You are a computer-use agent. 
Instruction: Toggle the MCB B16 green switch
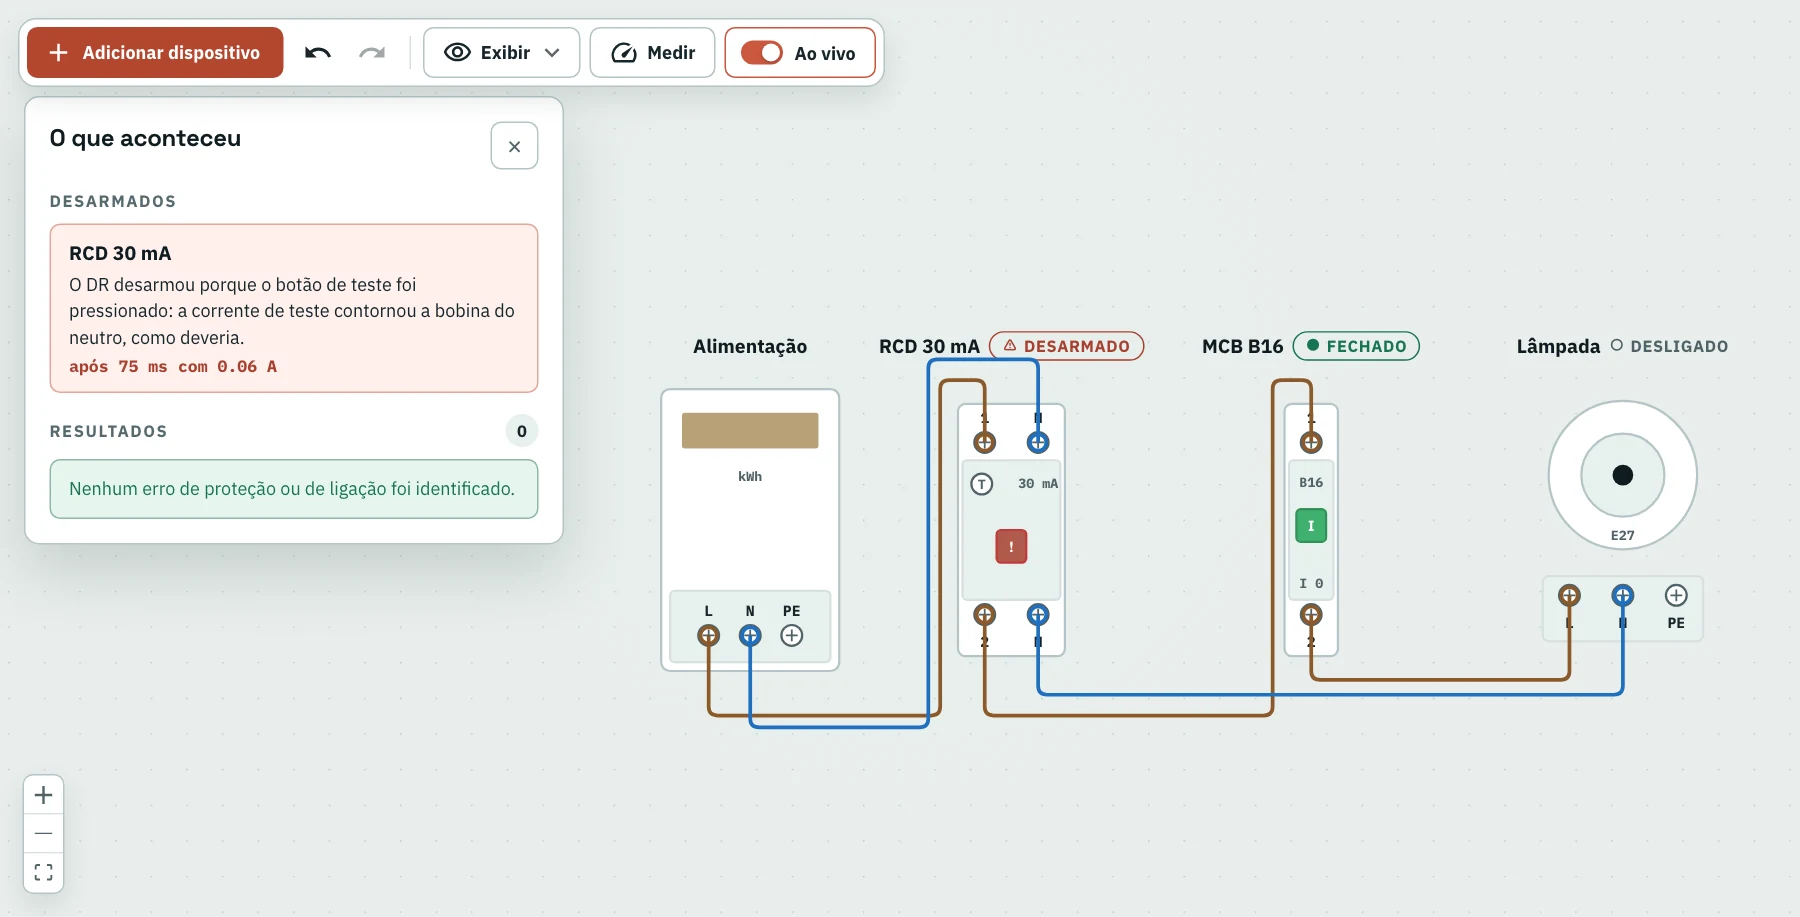[1311, 526]
